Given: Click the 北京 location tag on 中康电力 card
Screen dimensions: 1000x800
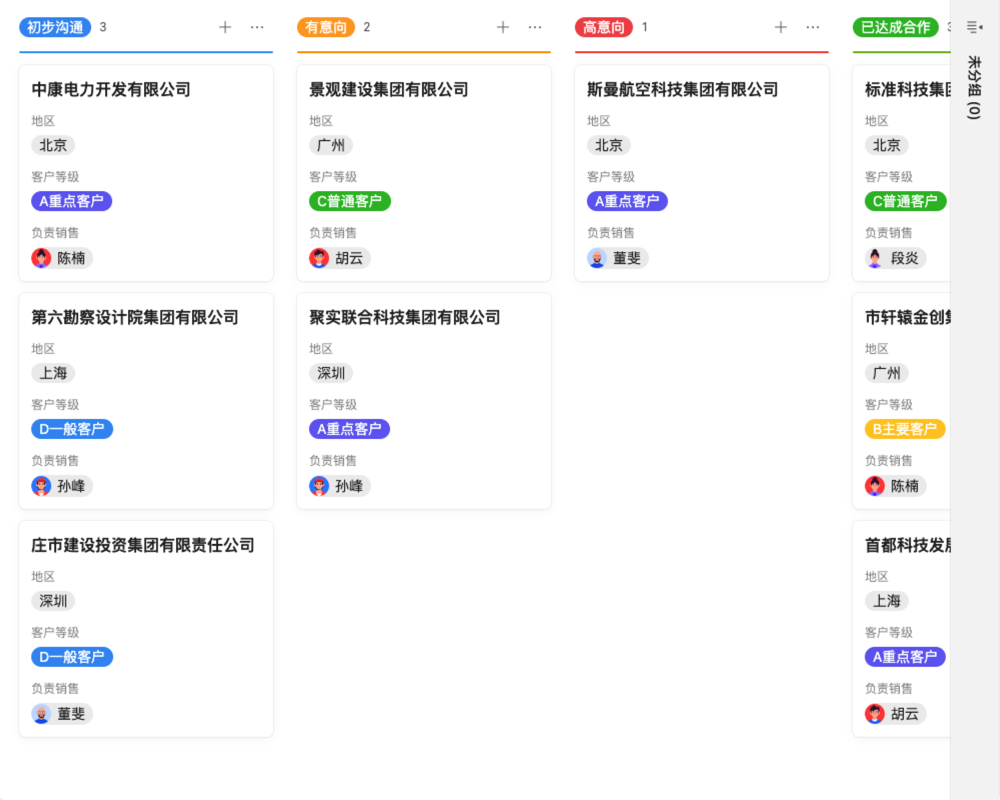Looking at the screenshot, I should pos(52,145).
